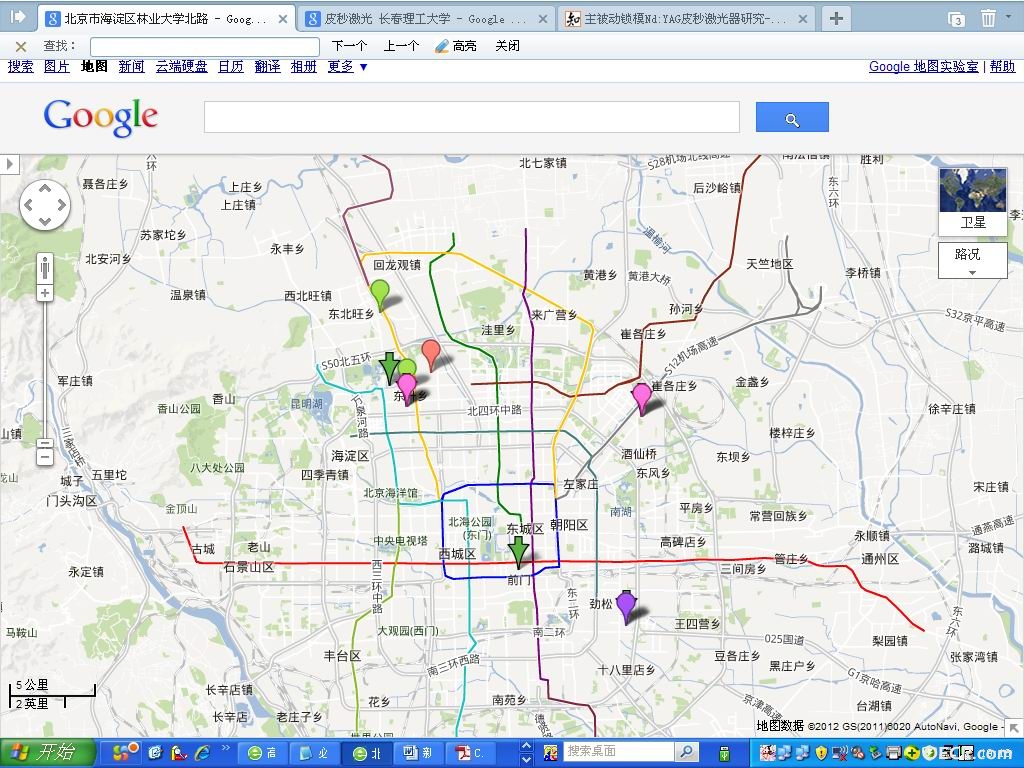This screenshot has width=1024, height=768.
Task: Pan the map right with the arrow
Action: coord(61,205)
